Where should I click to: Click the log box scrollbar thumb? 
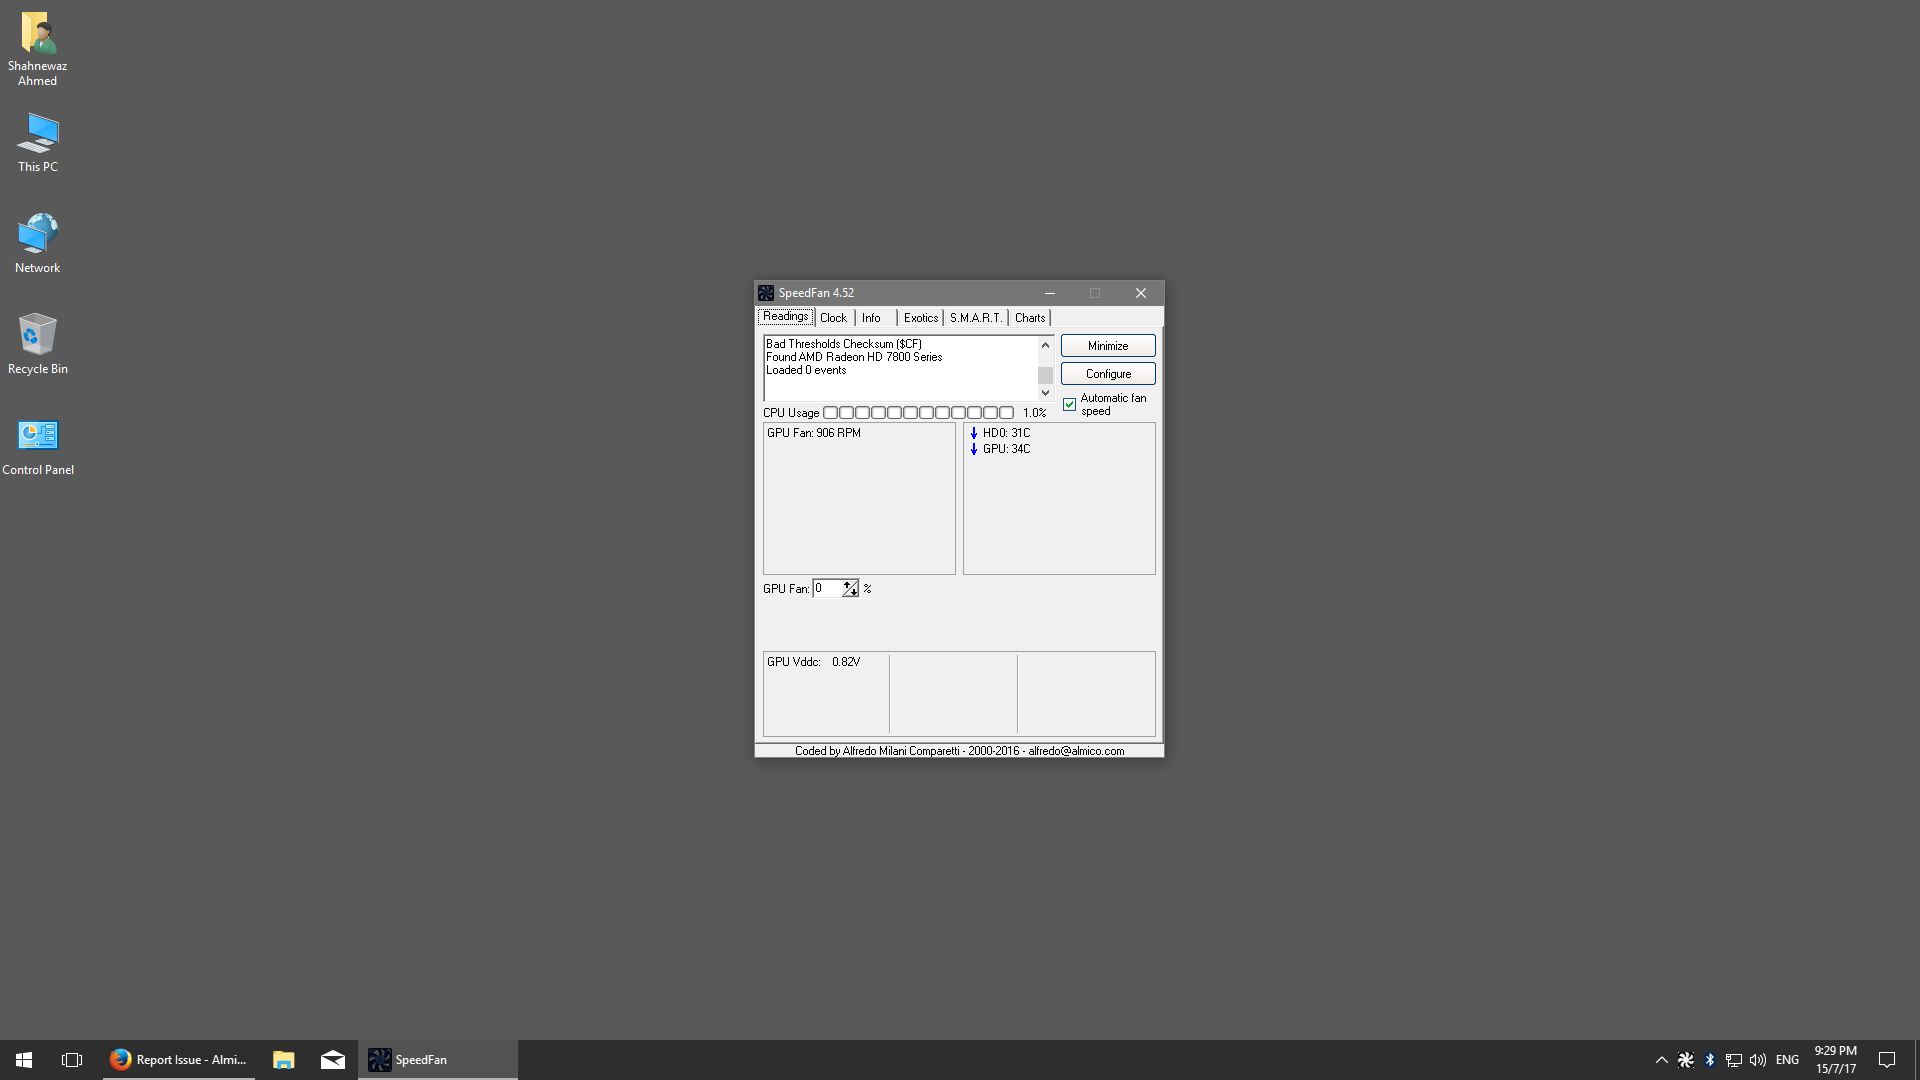pyautogui.click(x=1046, y=376)
